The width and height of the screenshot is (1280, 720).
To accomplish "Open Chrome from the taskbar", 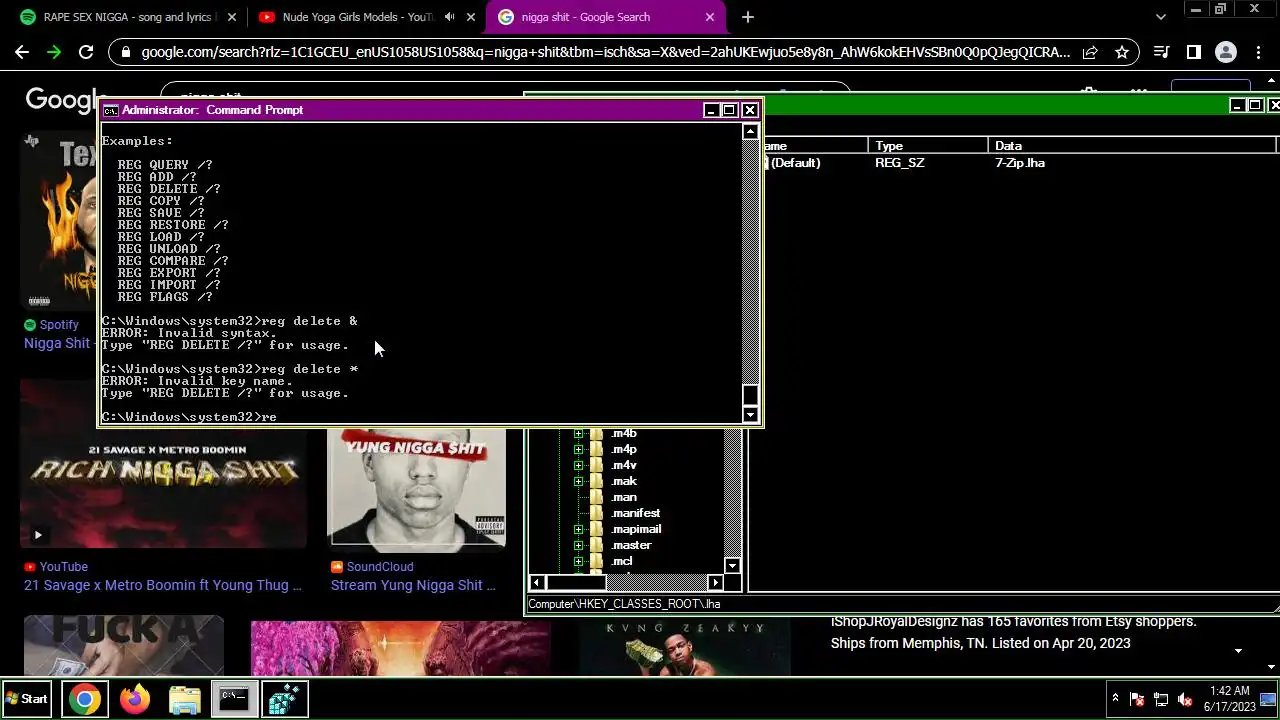I will pos(85,699).
